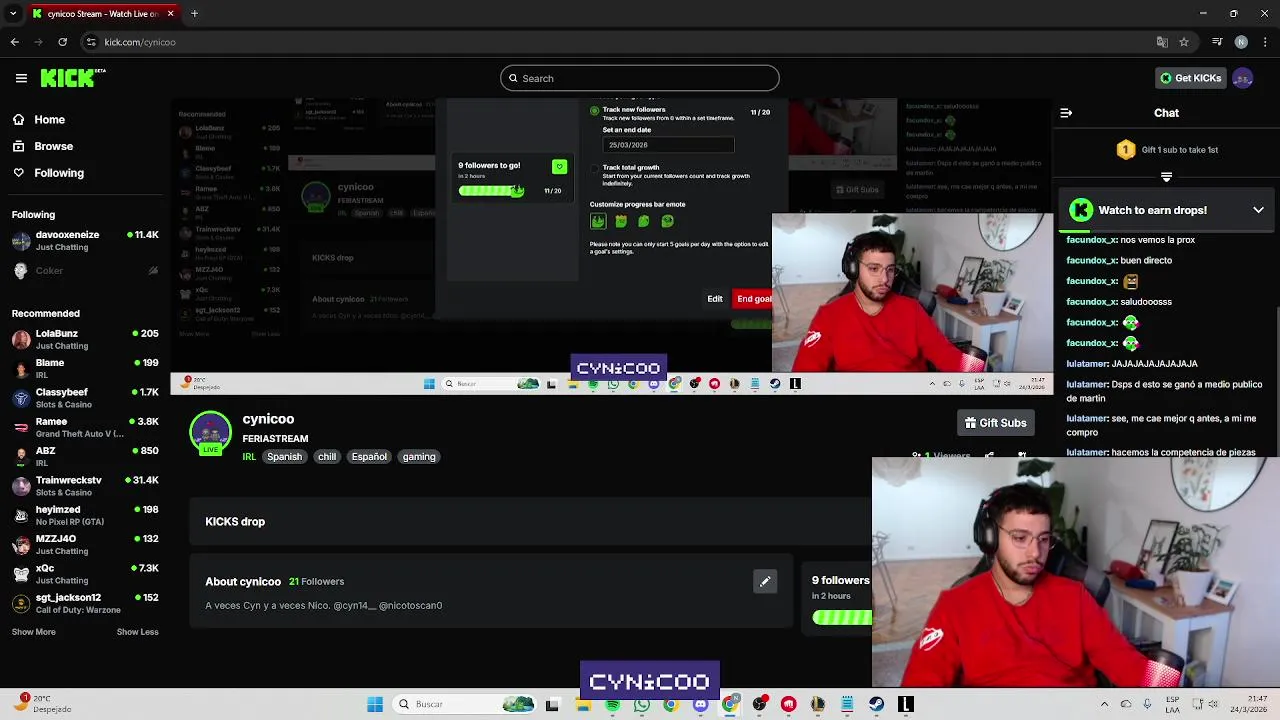Open Spotify from the taskbar

pyautogui.click(x=612, y=704)
